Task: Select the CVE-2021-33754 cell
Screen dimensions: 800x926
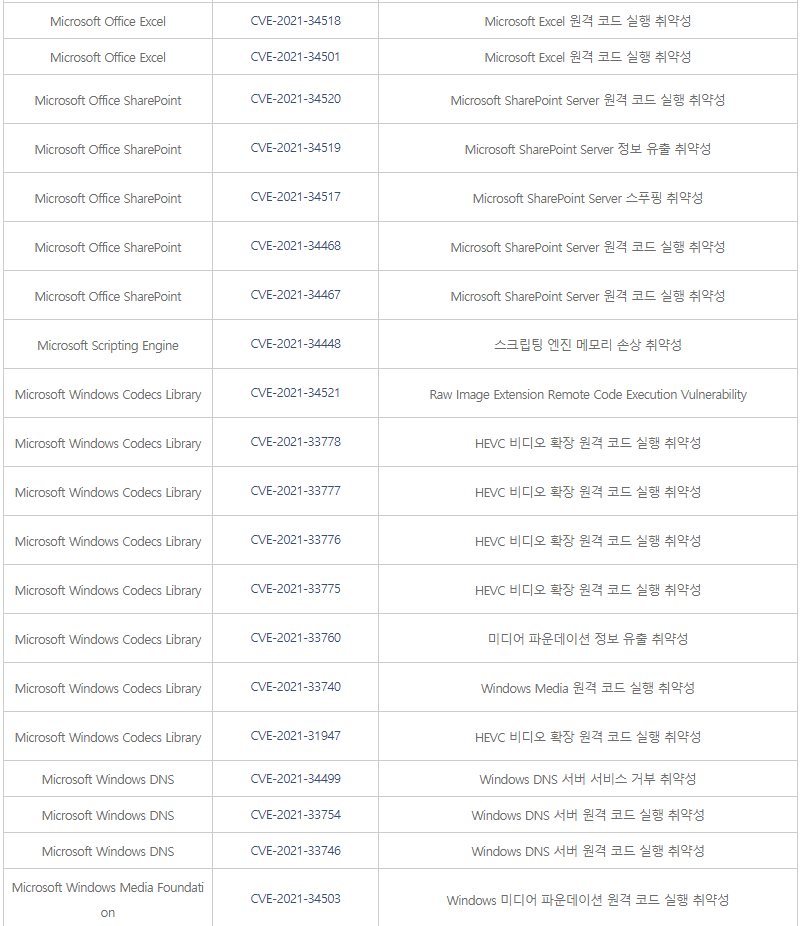Action: 295,815
